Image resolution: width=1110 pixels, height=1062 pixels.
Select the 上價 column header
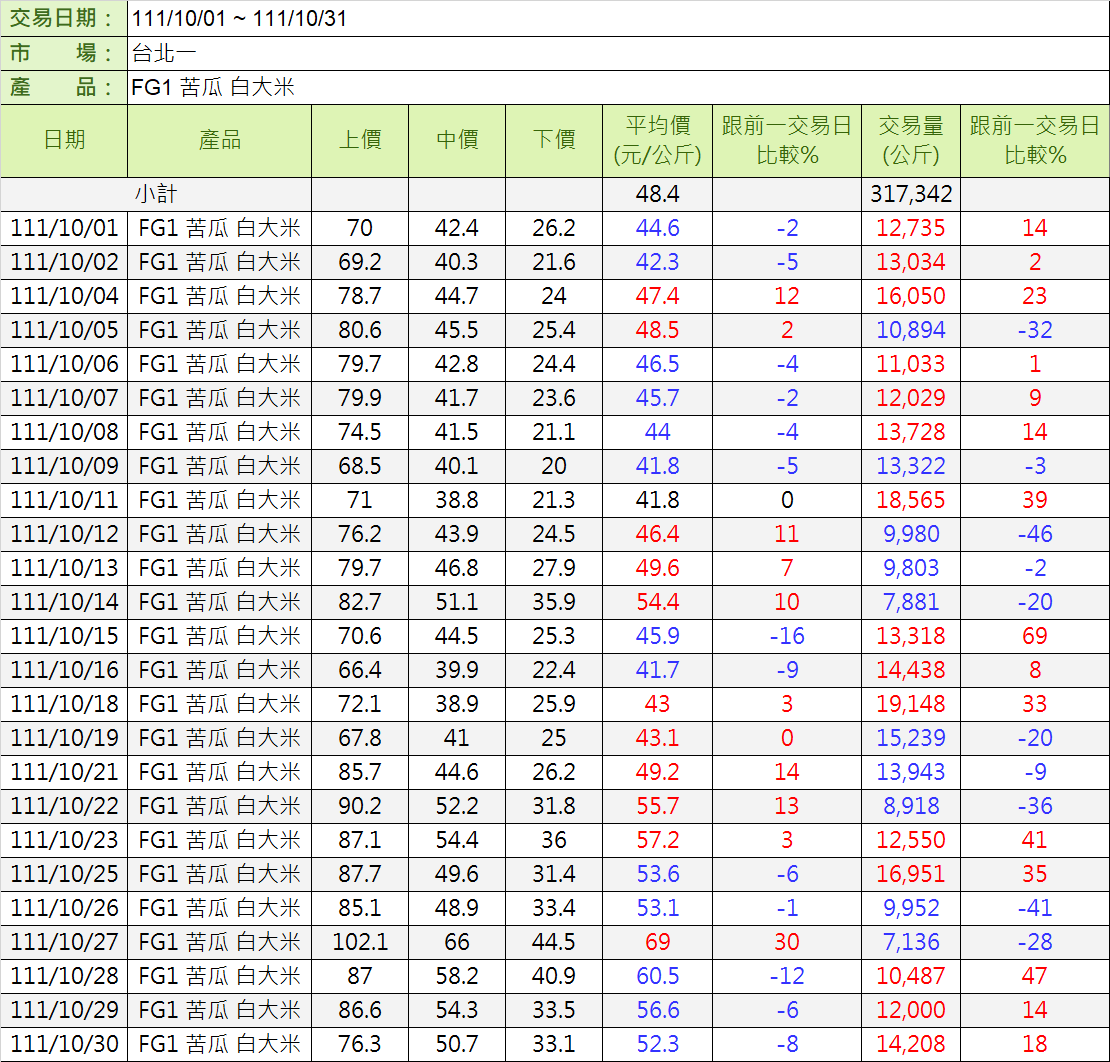359,141
